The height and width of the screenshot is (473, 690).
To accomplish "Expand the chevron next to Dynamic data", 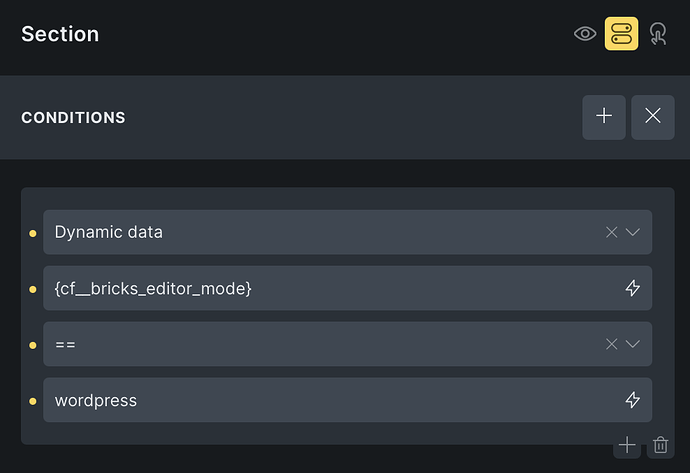I will pos(633,232).
